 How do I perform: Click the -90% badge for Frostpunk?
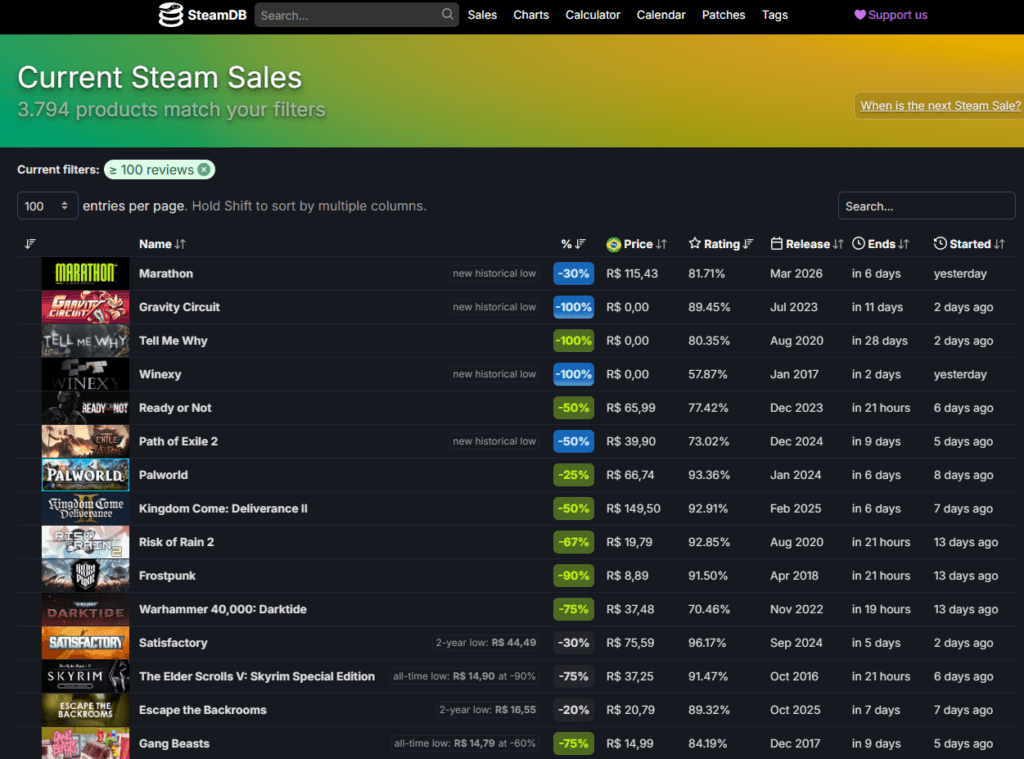pos(573,576)
